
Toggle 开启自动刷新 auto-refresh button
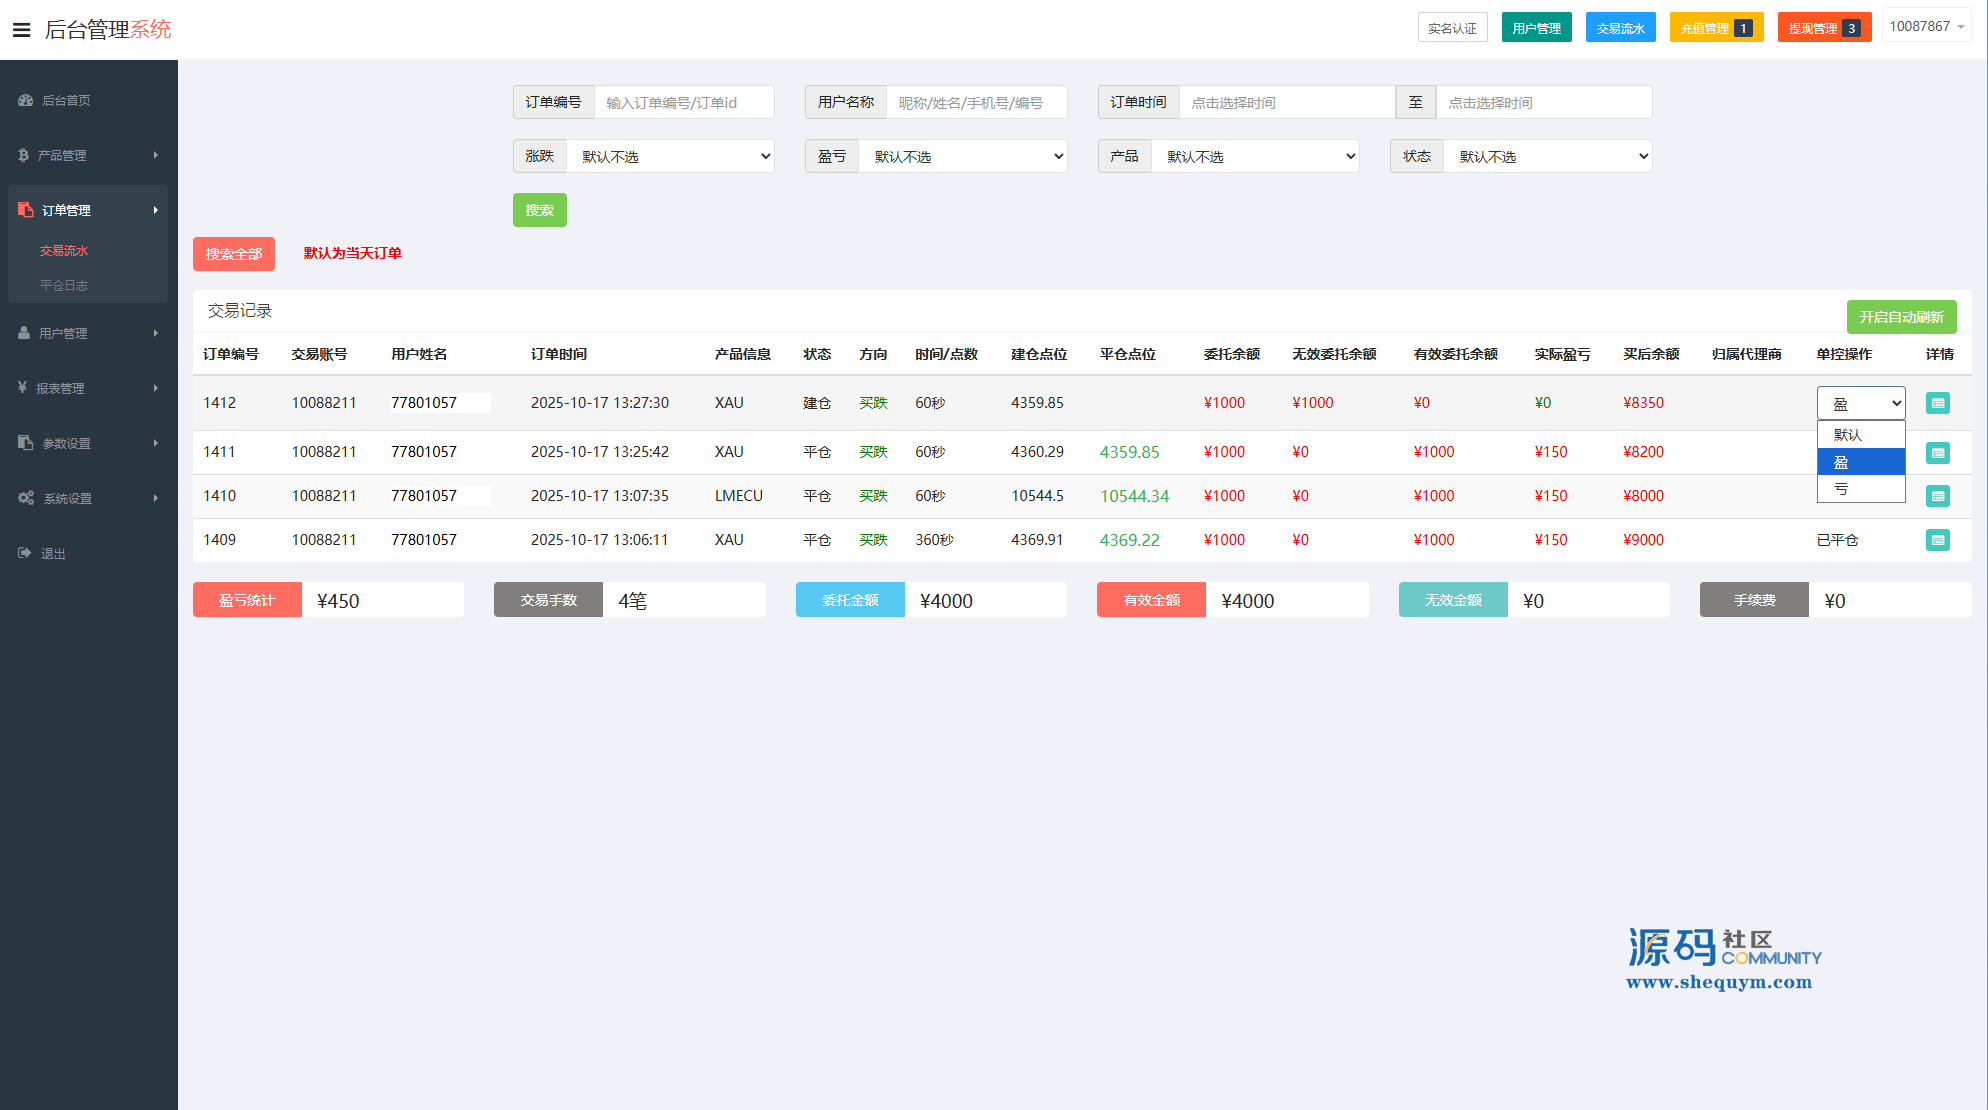1900,317
